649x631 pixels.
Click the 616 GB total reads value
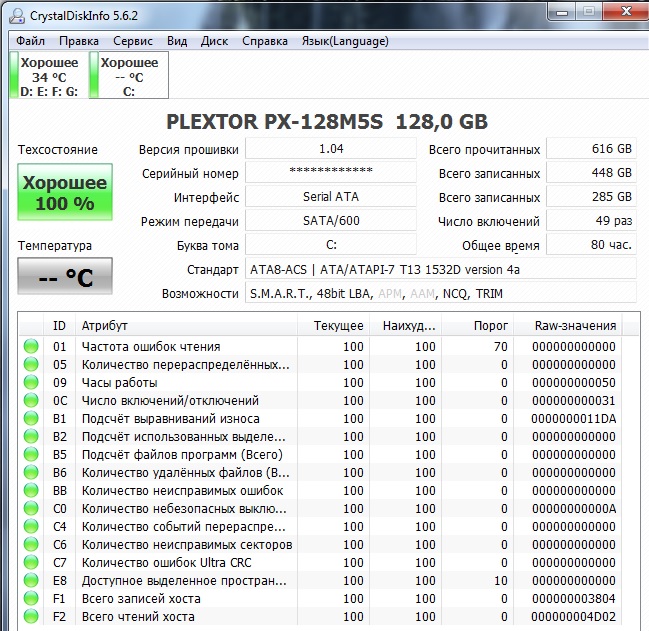tap(591, 149)
